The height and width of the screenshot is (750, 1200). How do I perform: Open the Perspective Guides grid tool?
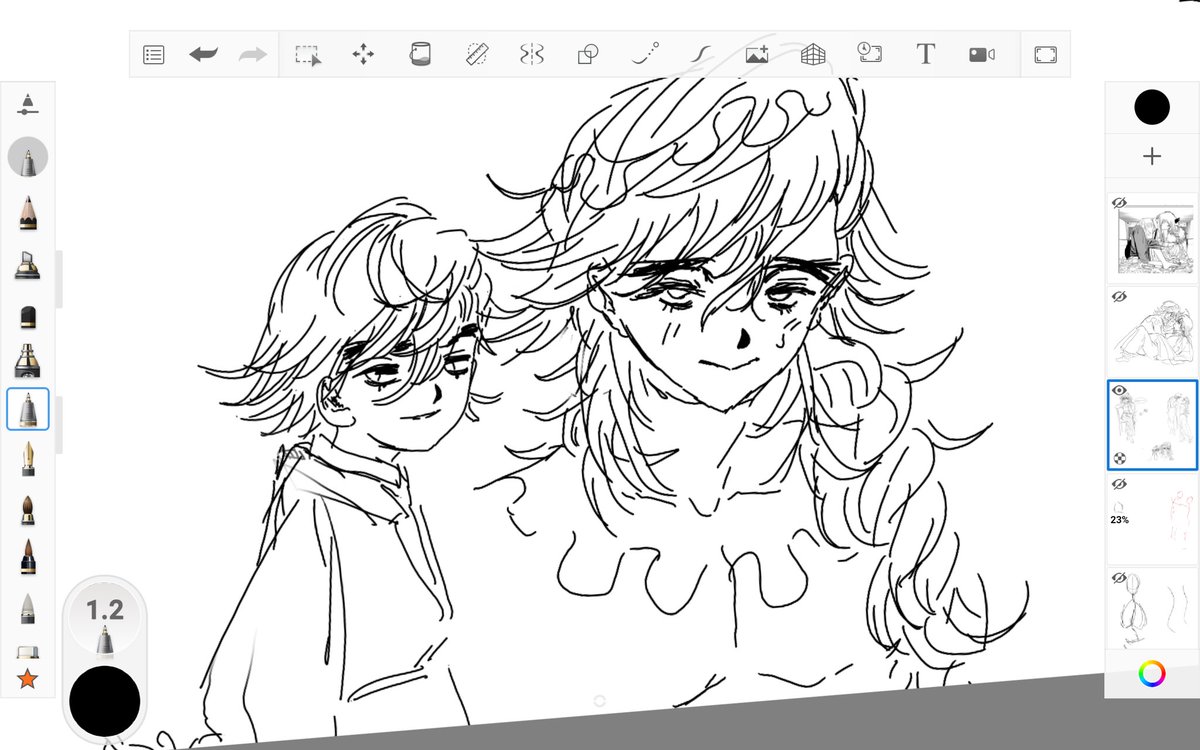click(813, 54)
